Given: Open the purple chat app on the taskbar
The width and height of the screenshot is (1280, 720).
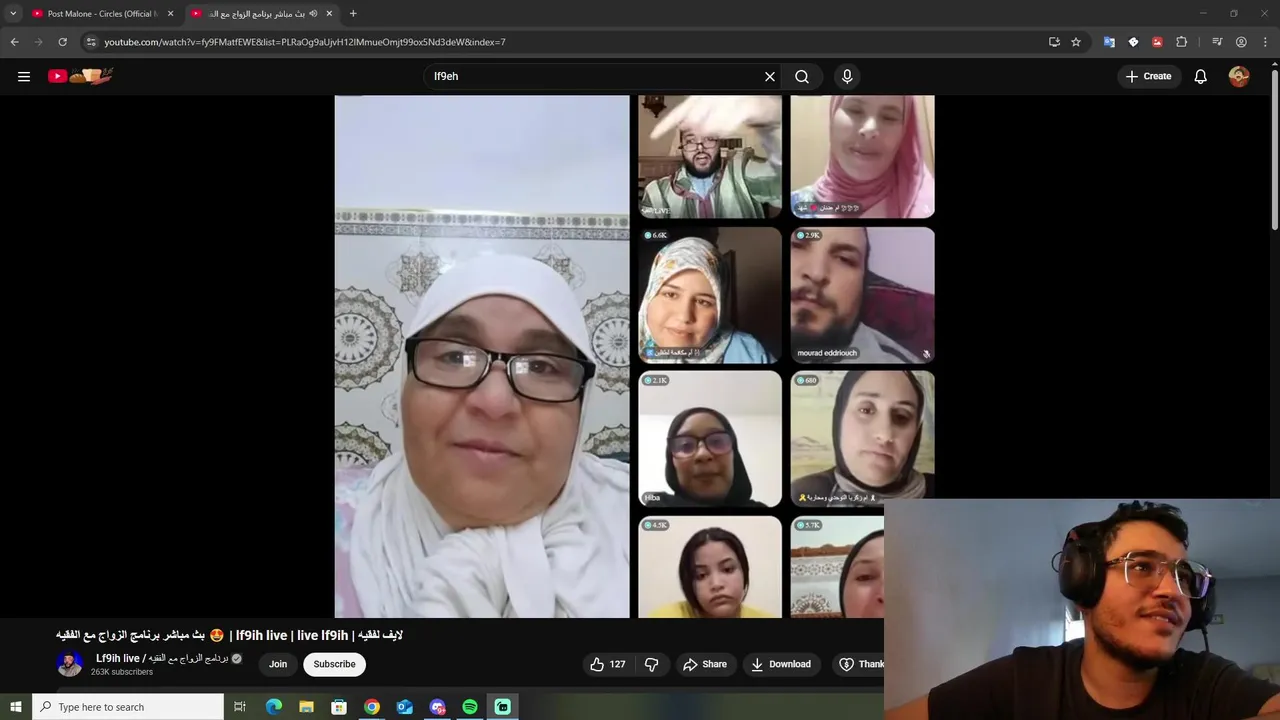Looking at the screenshot, I should [437, 707].
